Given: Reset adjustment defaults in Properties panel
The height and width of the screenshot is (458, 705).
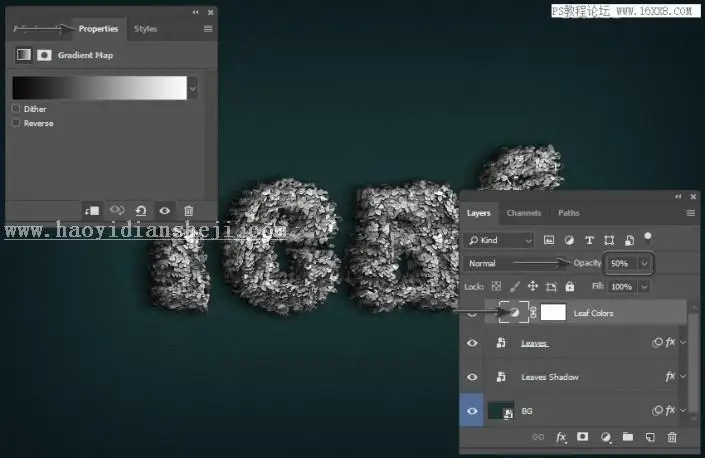Looking at the screenshot, I should 141,210.
